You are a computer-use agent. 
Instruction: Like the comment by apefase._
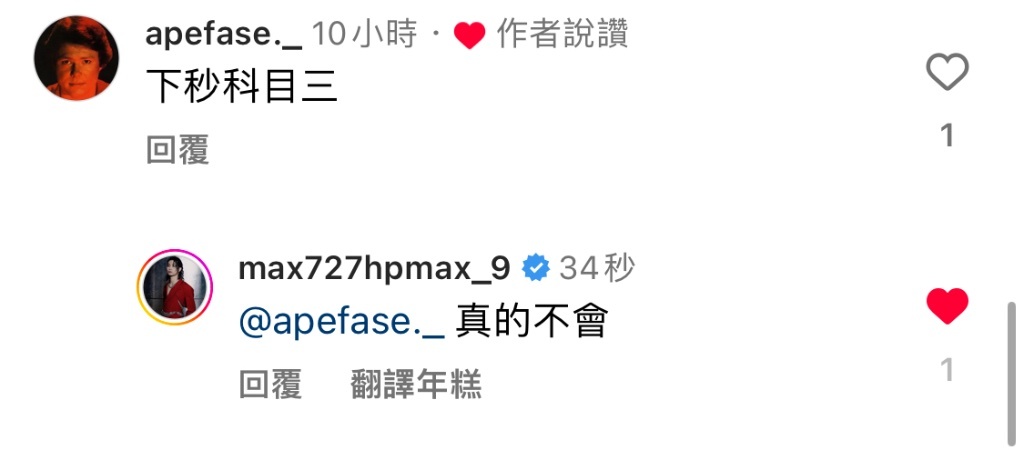point(947,72)
